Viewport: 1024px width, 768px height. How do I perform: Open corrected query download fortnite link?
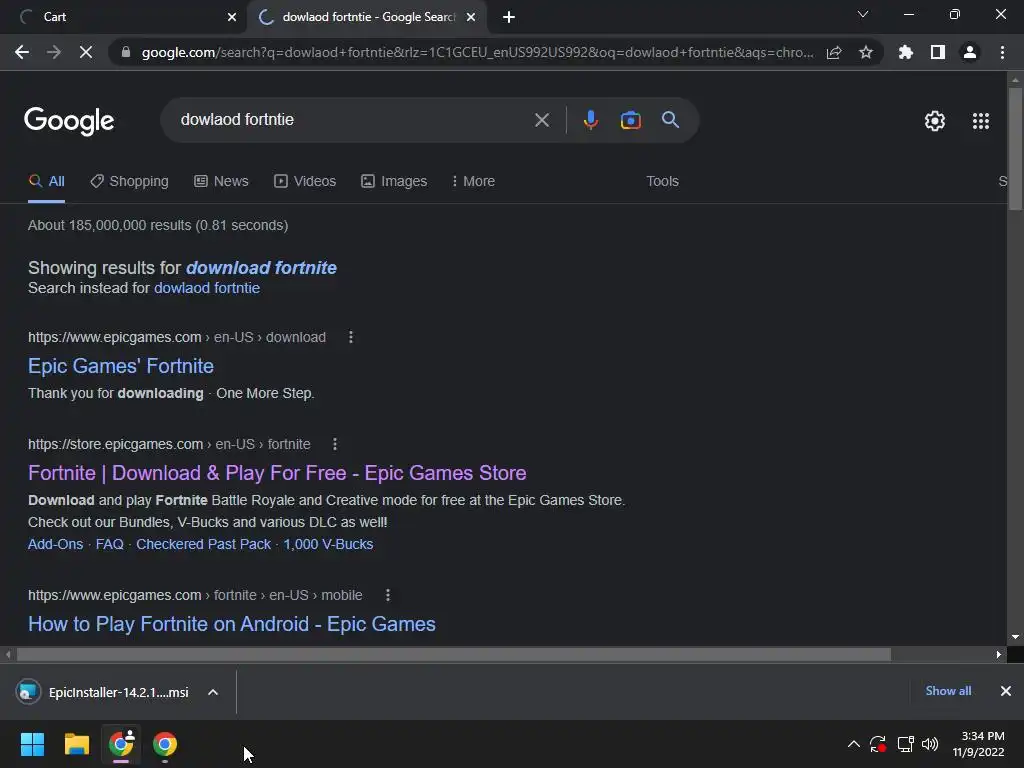(261, 268)
